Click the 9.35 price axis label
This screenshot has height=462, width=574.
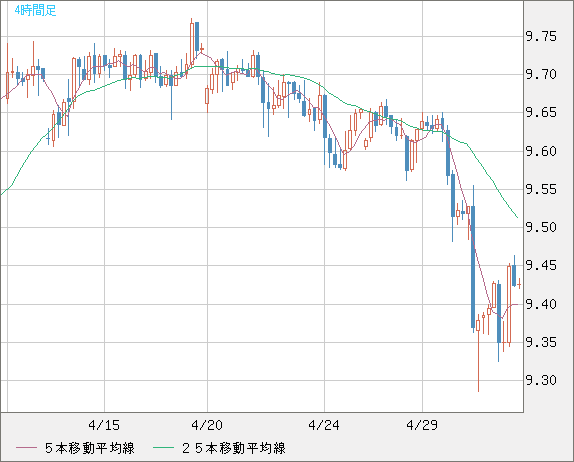click(x=541, y=342)
